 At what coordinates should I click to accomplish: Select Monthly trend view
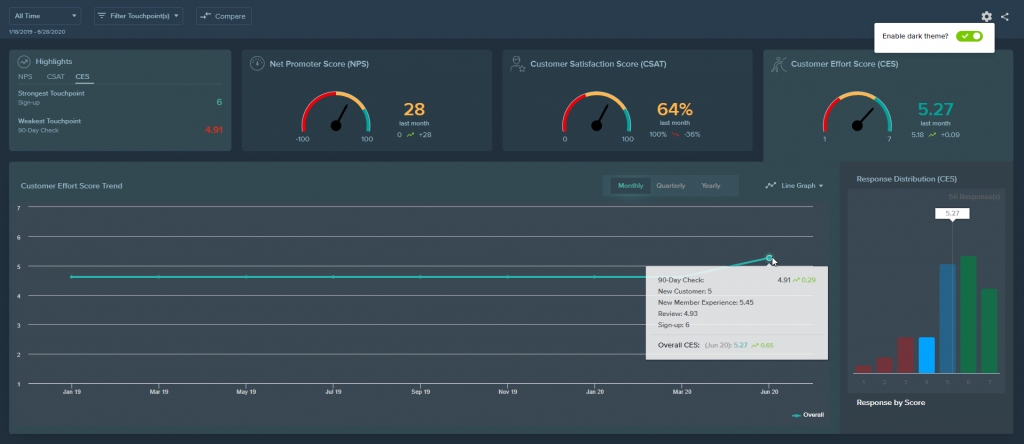(x=631, y=185)
